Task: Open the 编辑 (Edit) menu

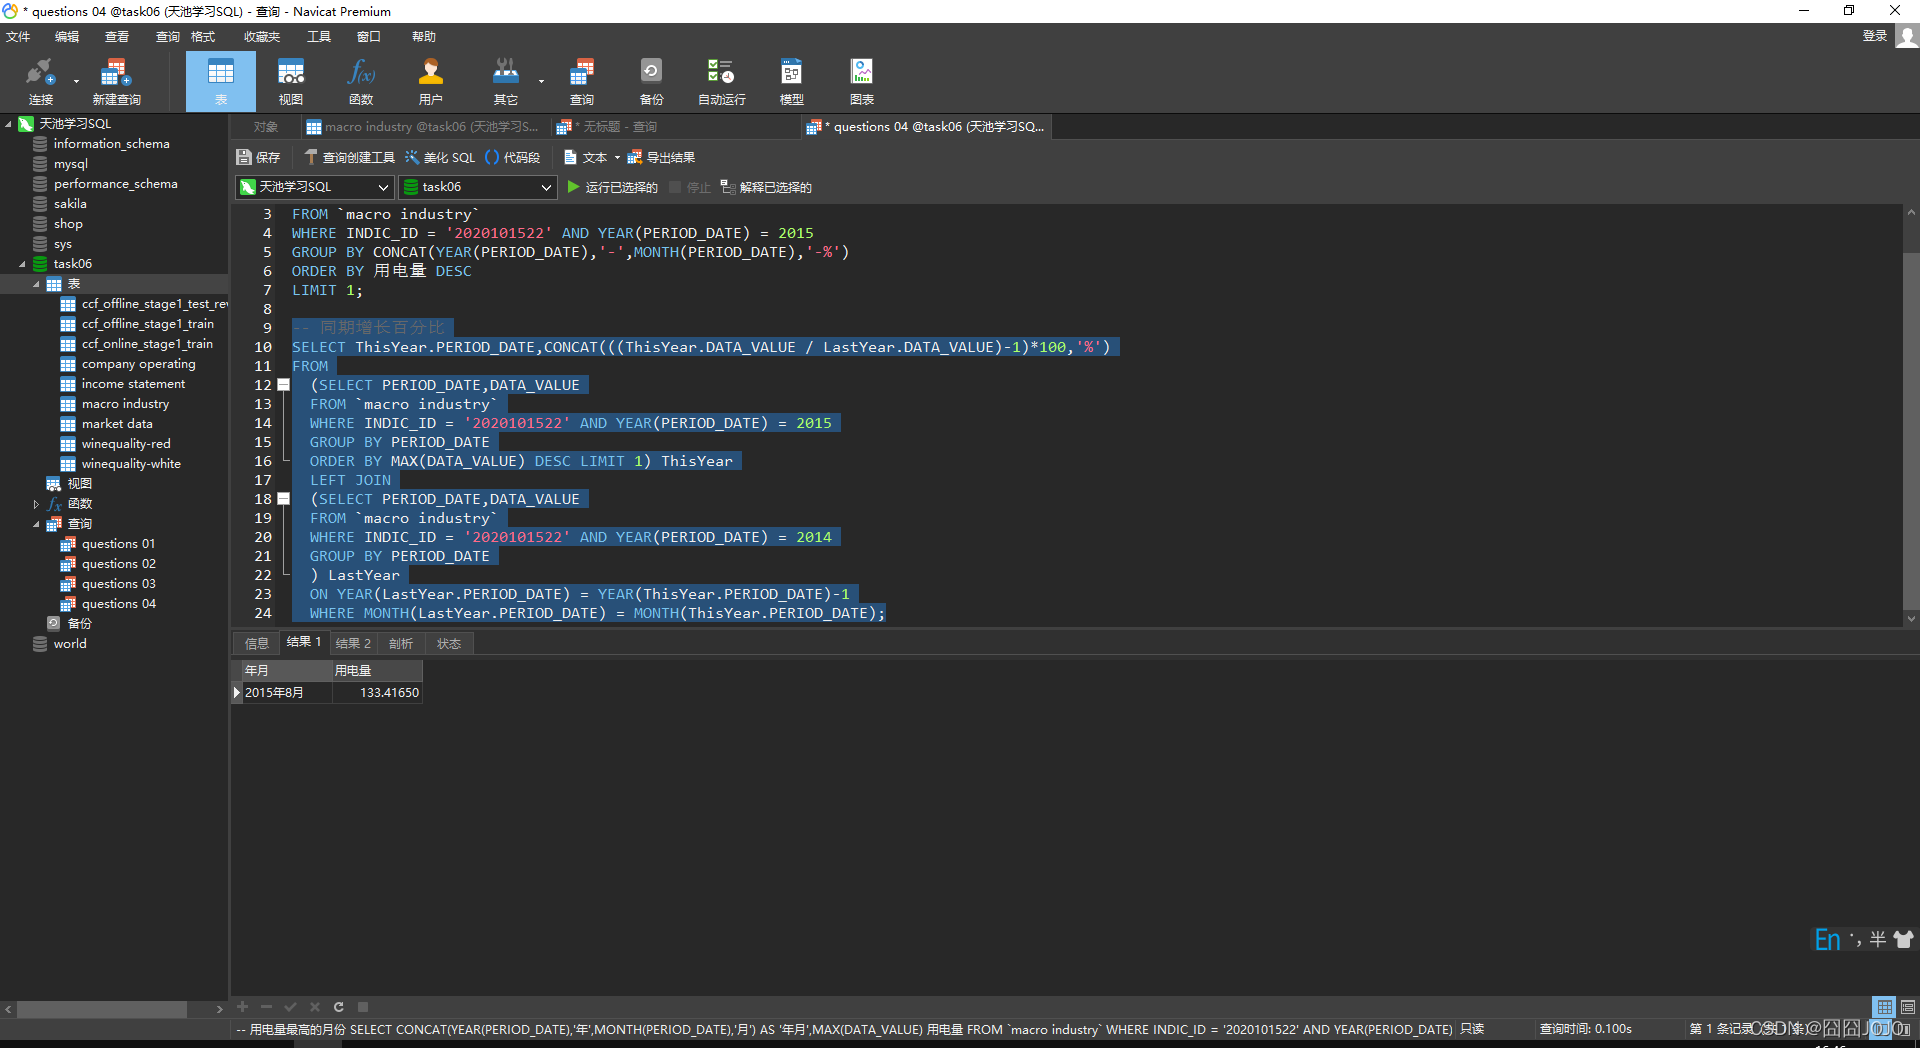Action: [x=67, y=36]
